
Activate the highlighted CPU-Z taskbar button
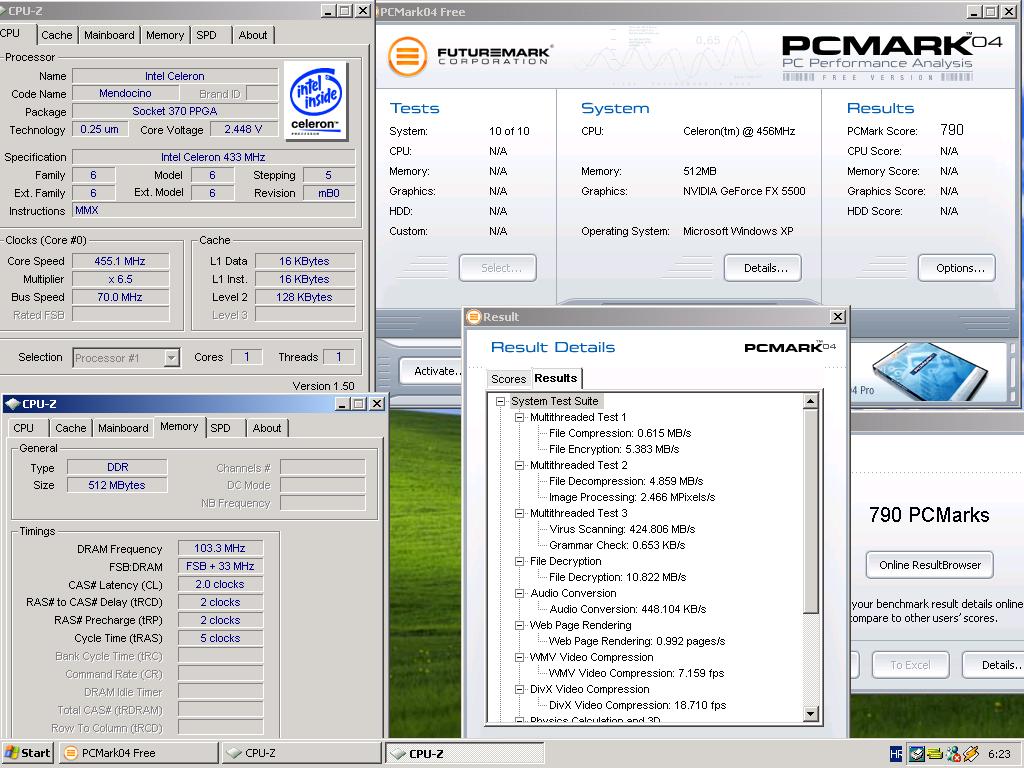[x=464, y=753]
